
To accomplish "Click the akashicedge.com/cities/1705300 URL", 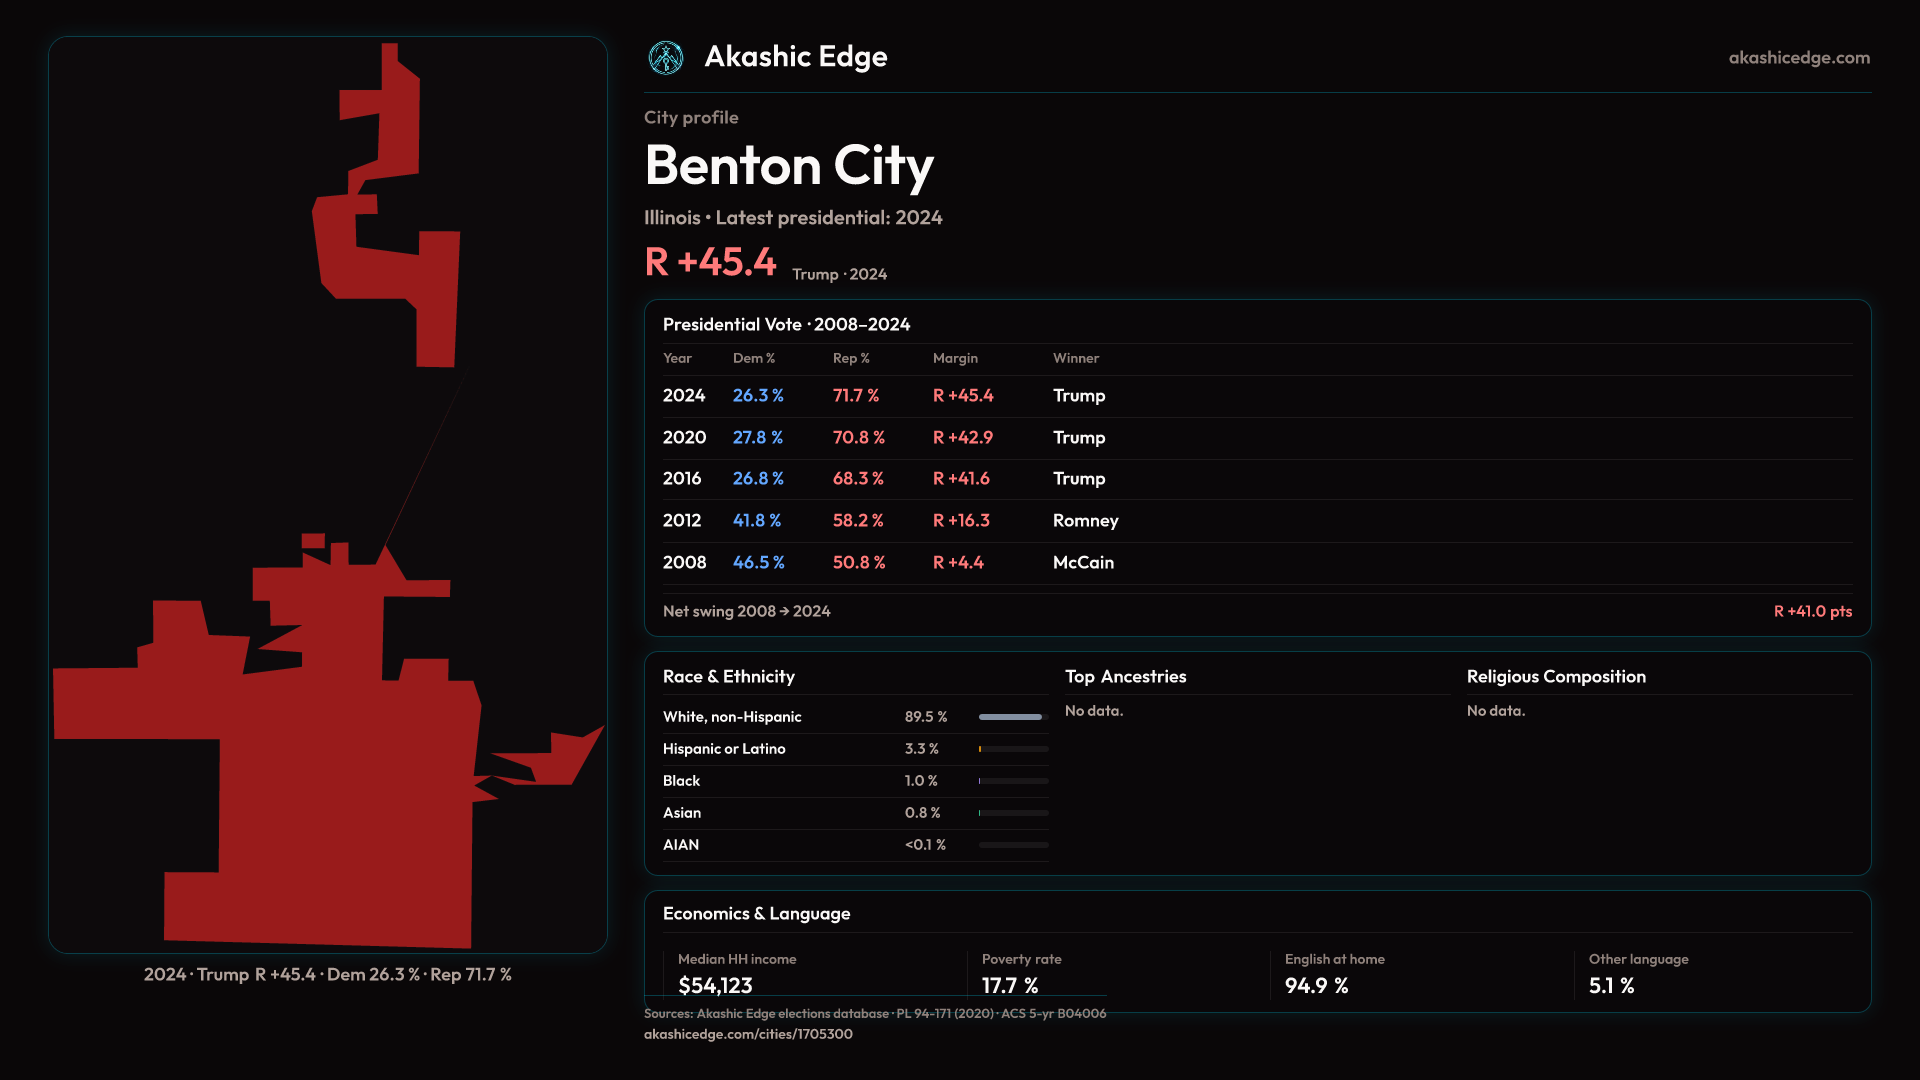I will pyautogui.click(x=748, y=1034).
